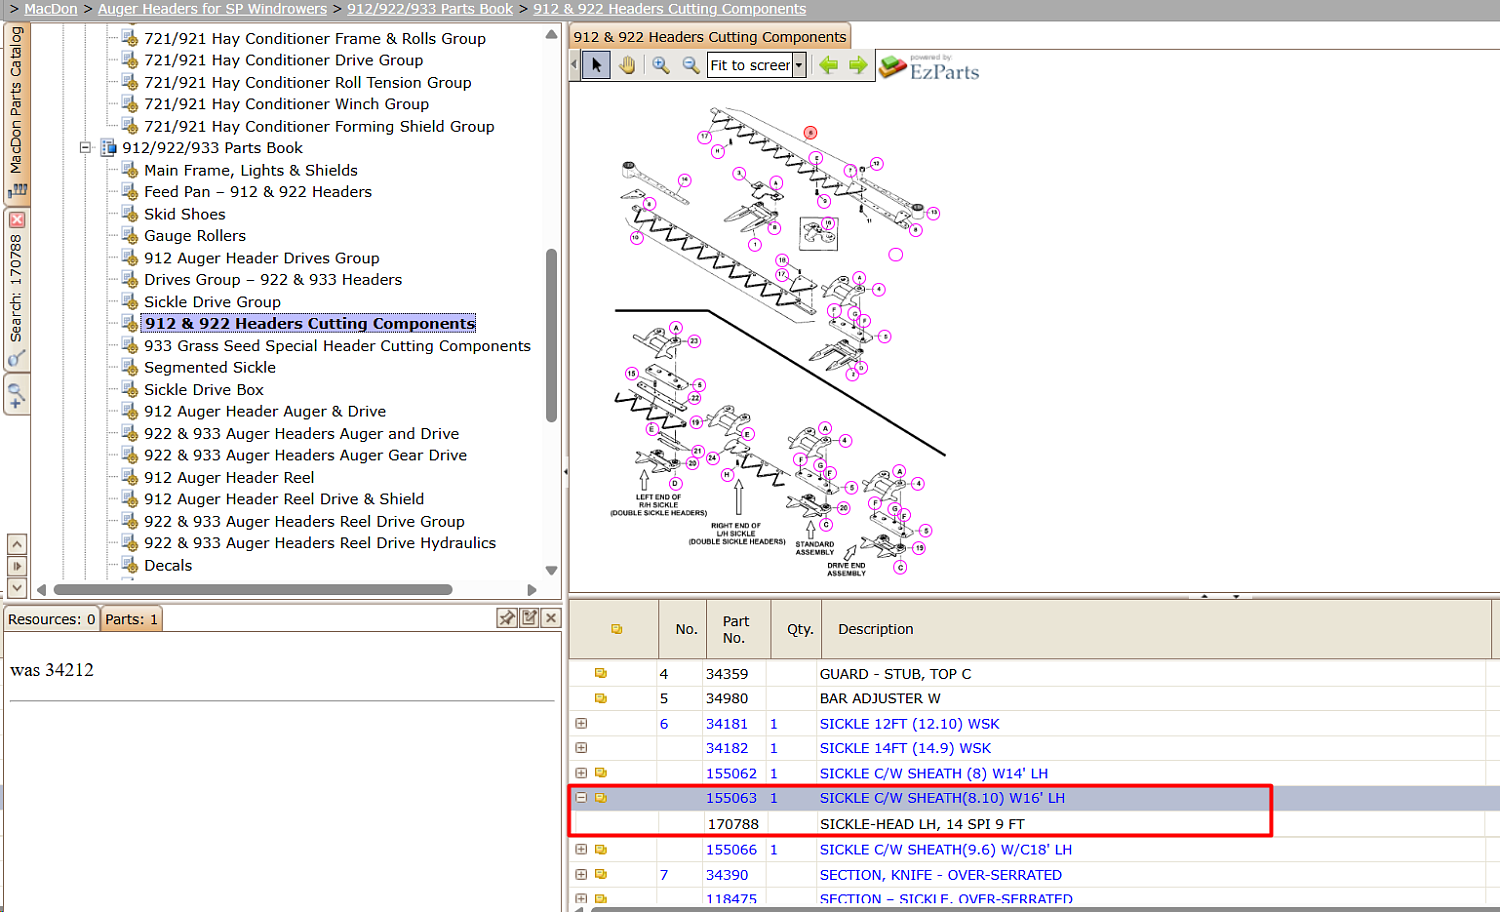This screenshot has height=912, width=1500.
Task: Switch to the Resources: 0 tab
Action: (x=51, y=619)
